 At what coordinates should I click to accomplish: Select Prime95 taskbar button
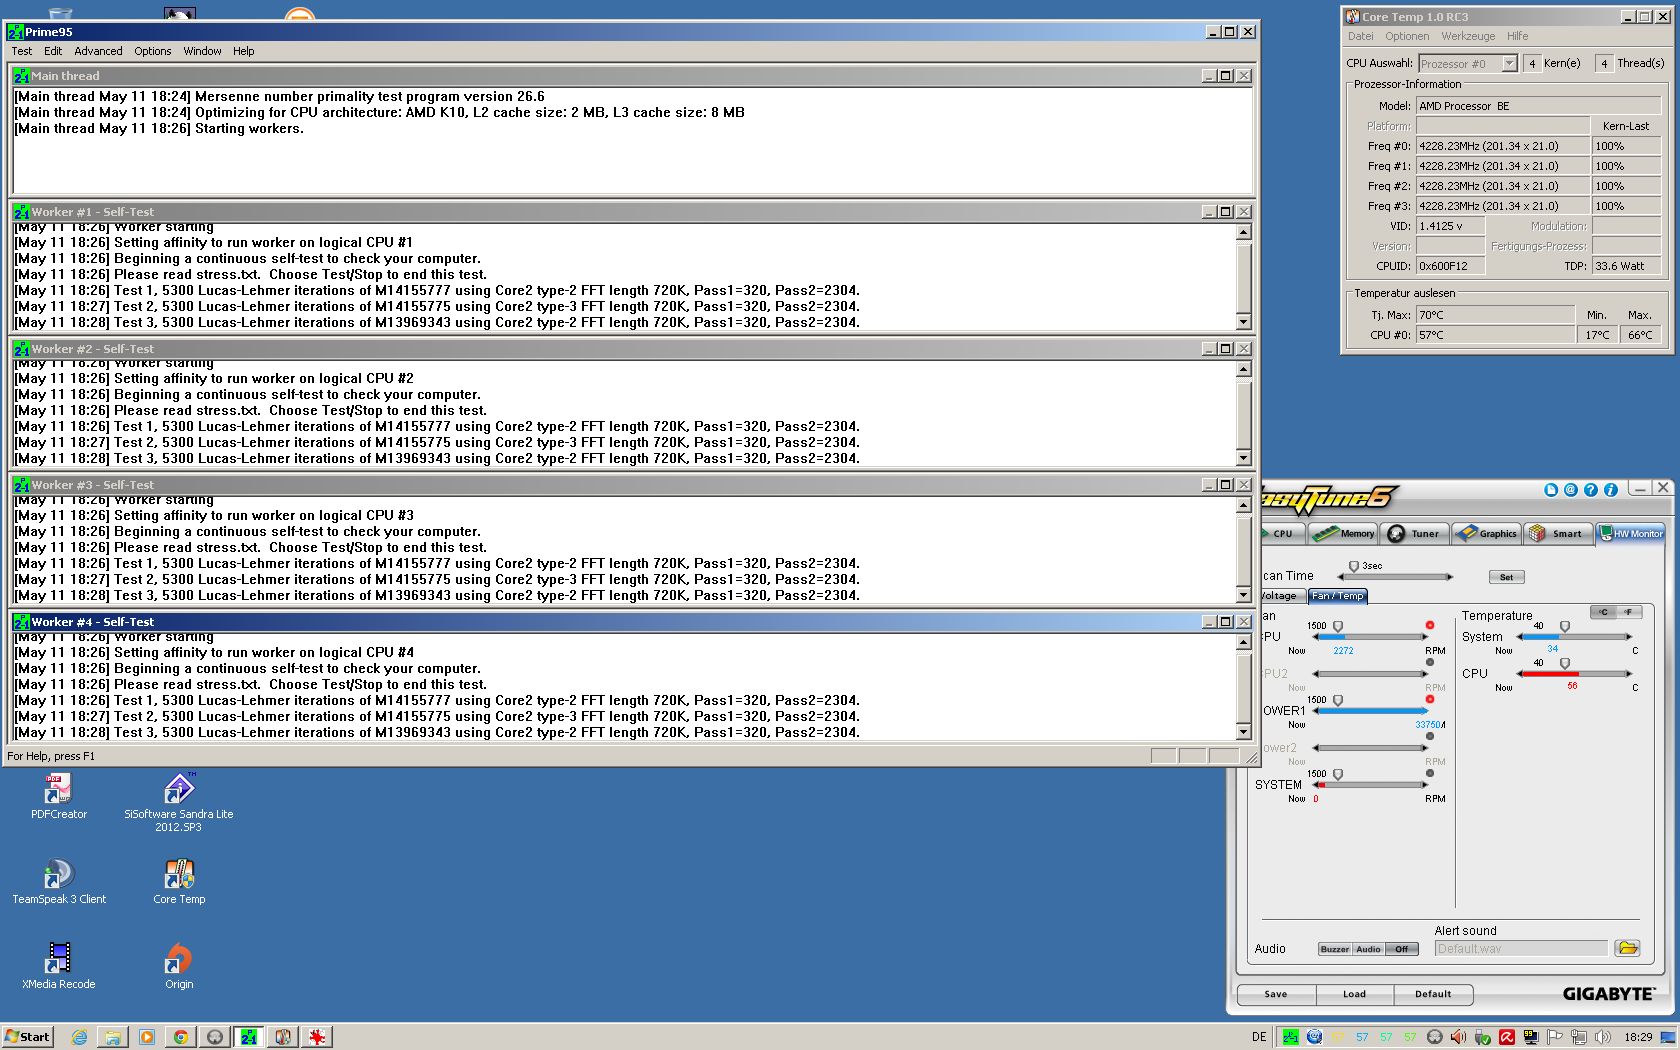point(249,1037)
